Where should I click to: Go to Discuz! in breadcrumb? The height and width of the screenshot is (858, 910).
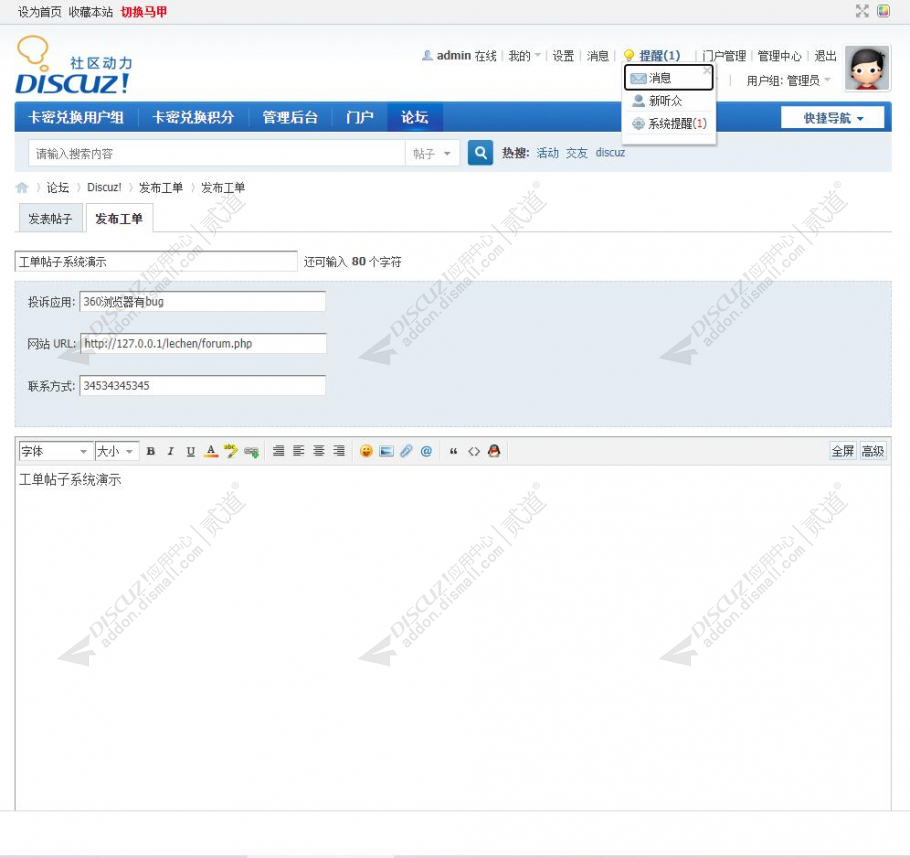click(104, 188)
